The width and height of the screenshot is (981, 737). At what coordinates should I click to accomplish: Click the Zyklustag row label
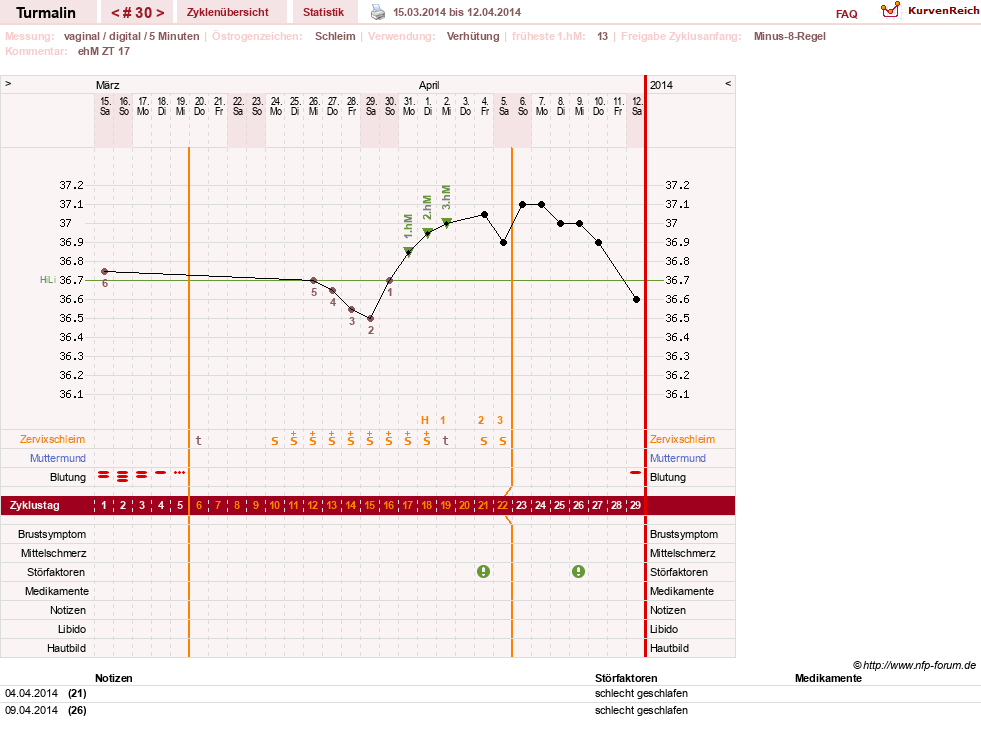(34, 505)
